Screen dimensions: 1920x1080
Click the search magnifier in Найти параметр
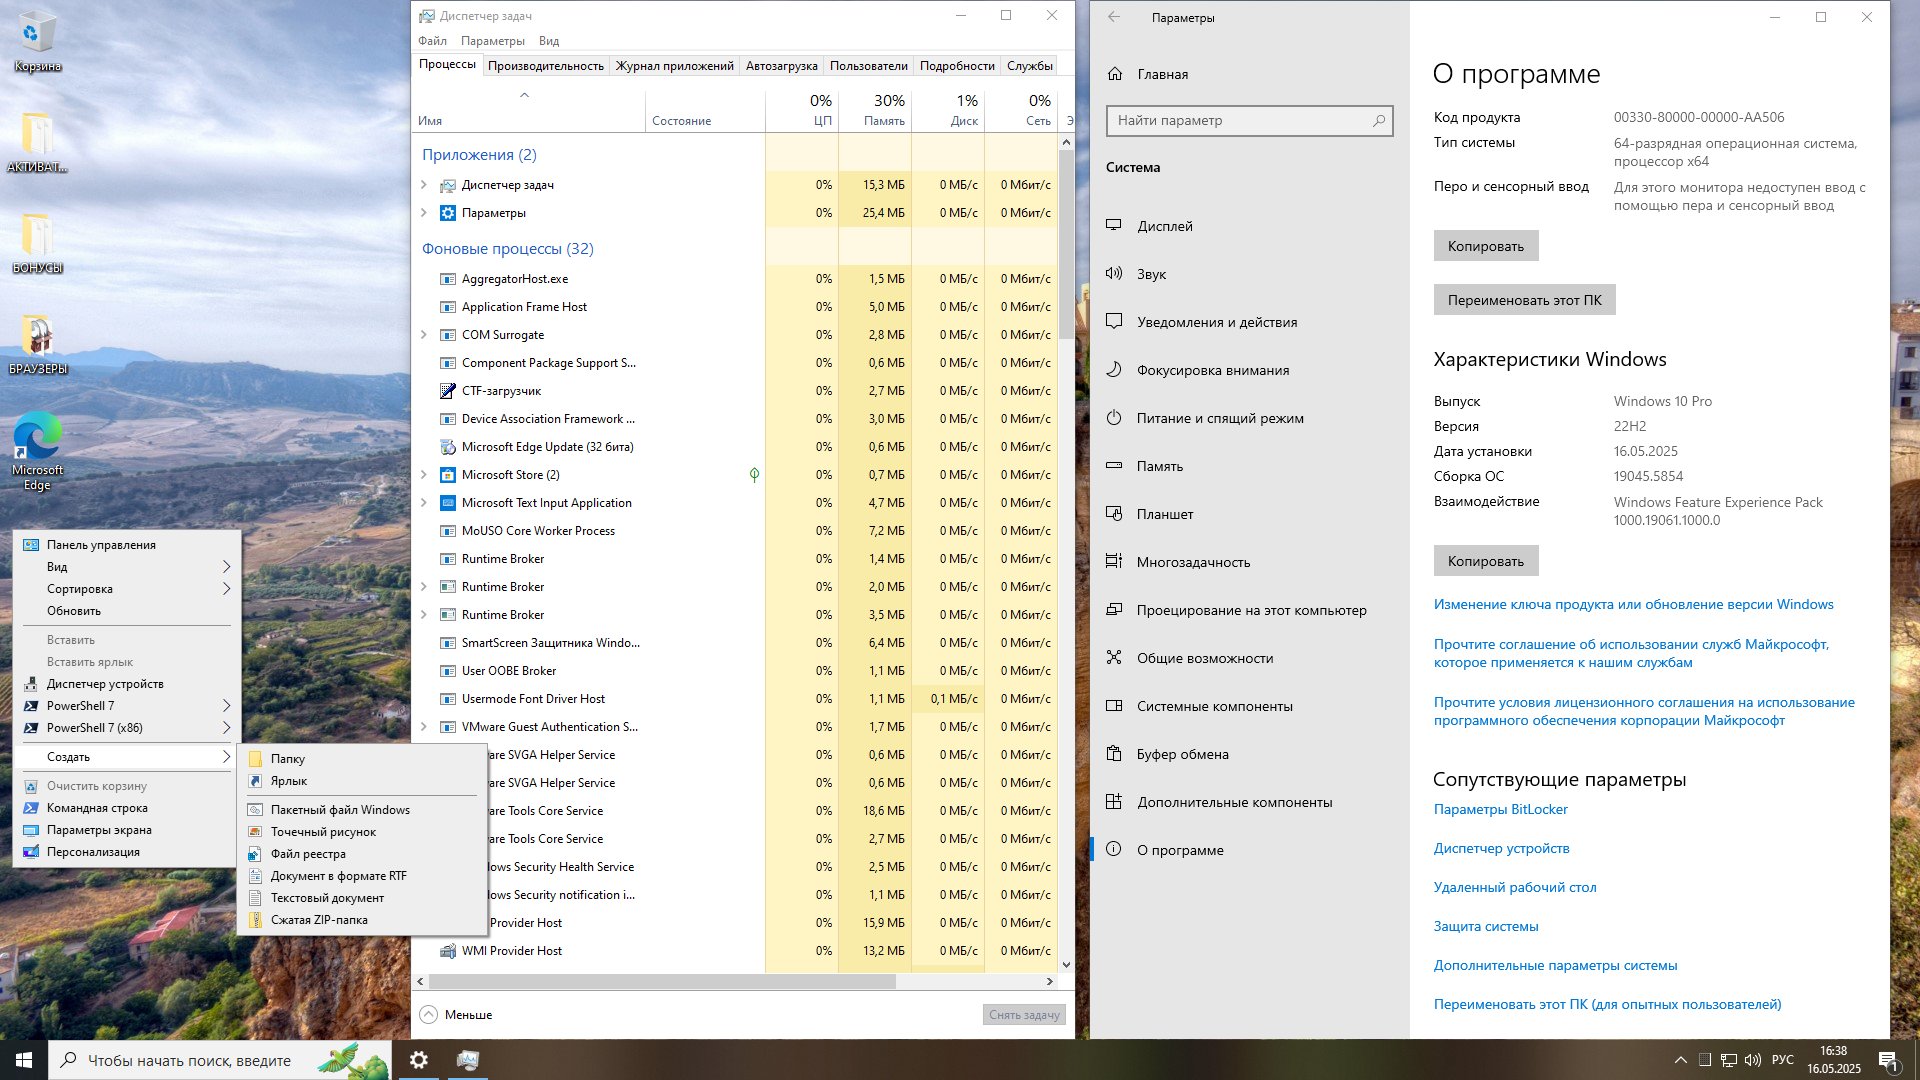1379,120
